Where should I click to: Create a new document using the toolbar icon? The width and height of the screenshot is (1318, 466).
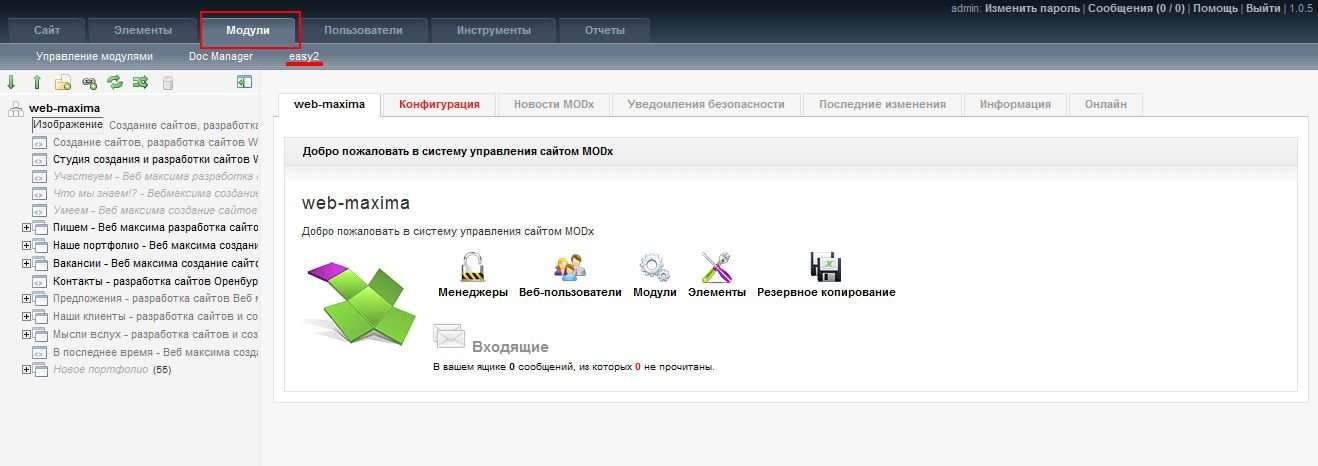pos(63,83)
